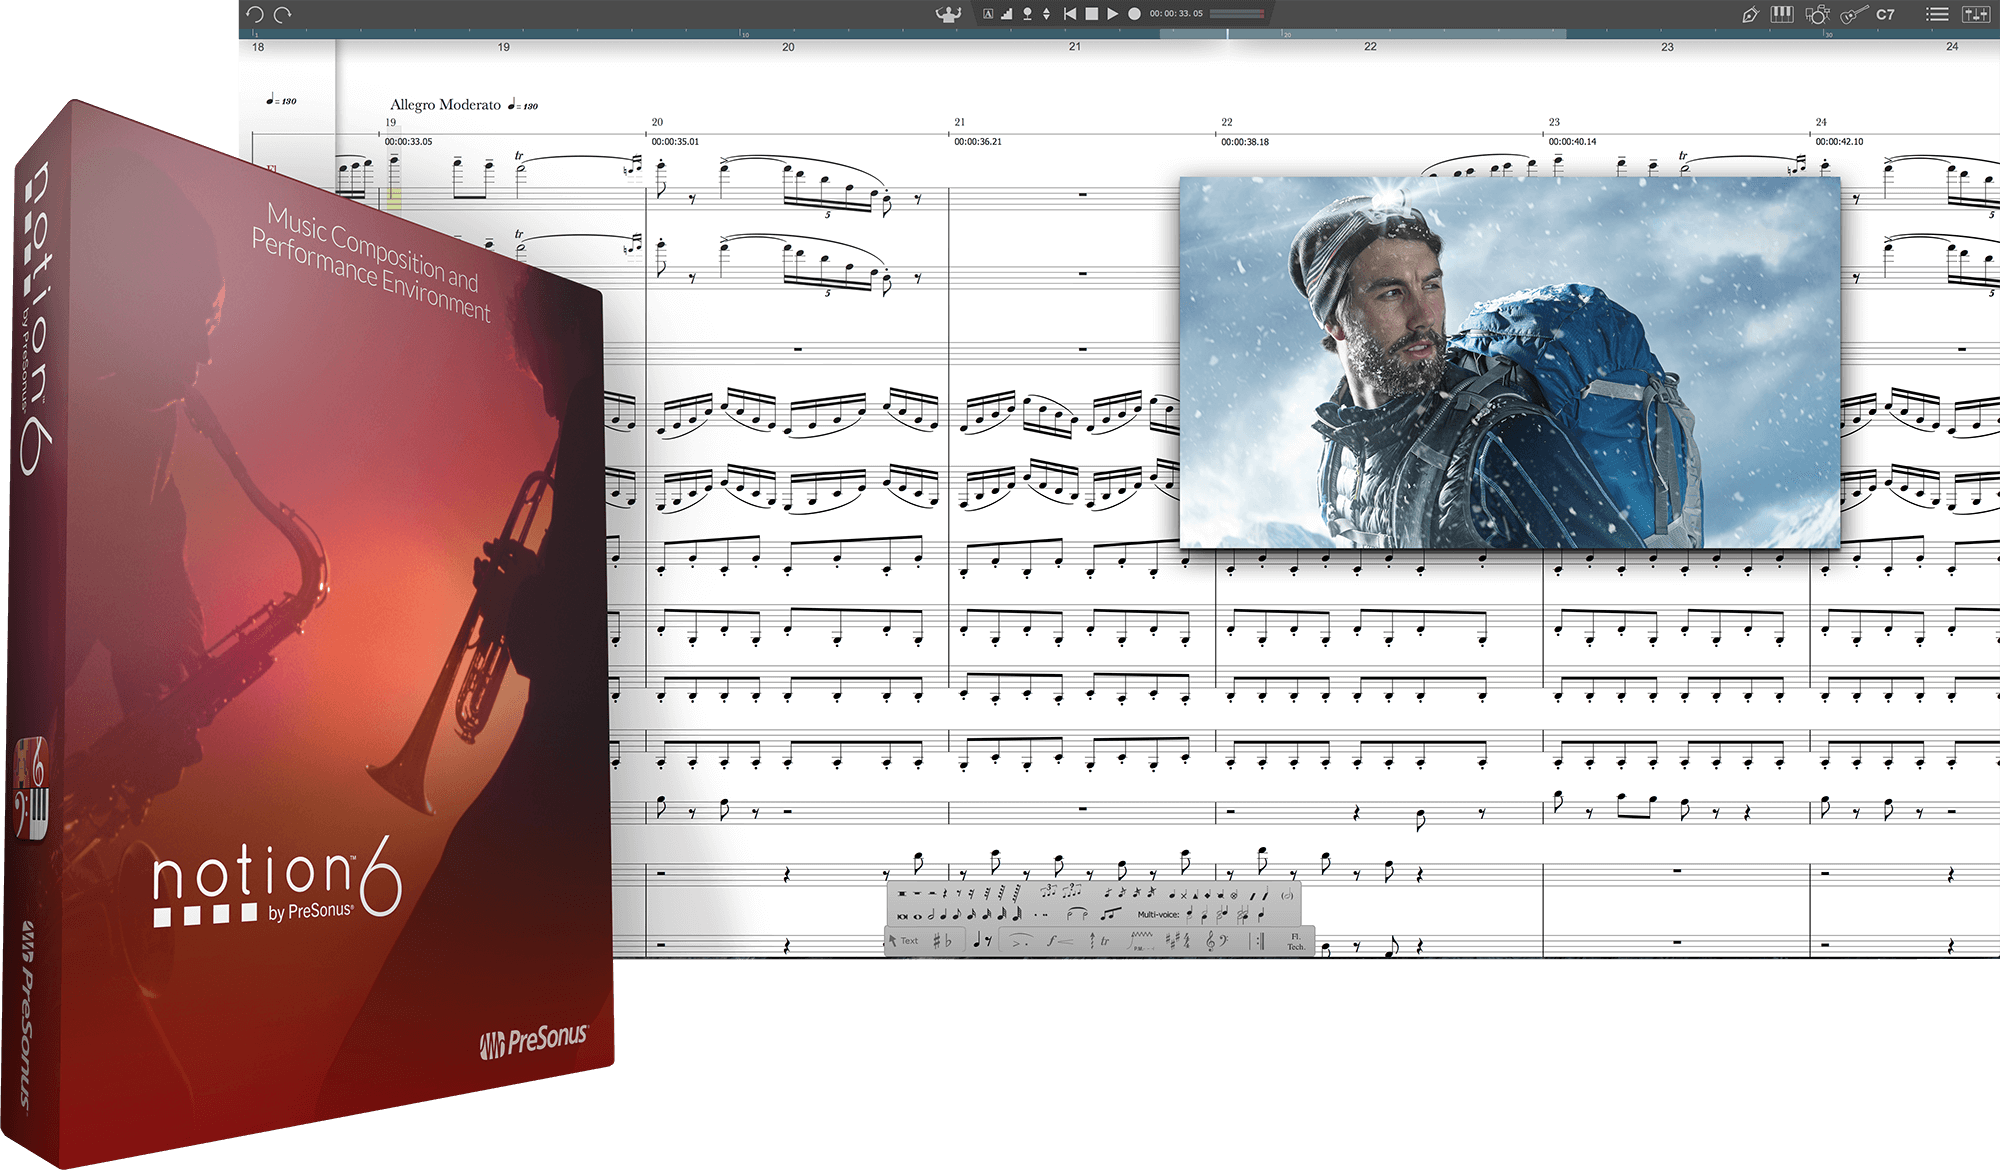Image resolution: width=2000 pixels, height=1170 pixels.
Task: Open the Fl. Tech. palette section
Action: [1295, 941]
